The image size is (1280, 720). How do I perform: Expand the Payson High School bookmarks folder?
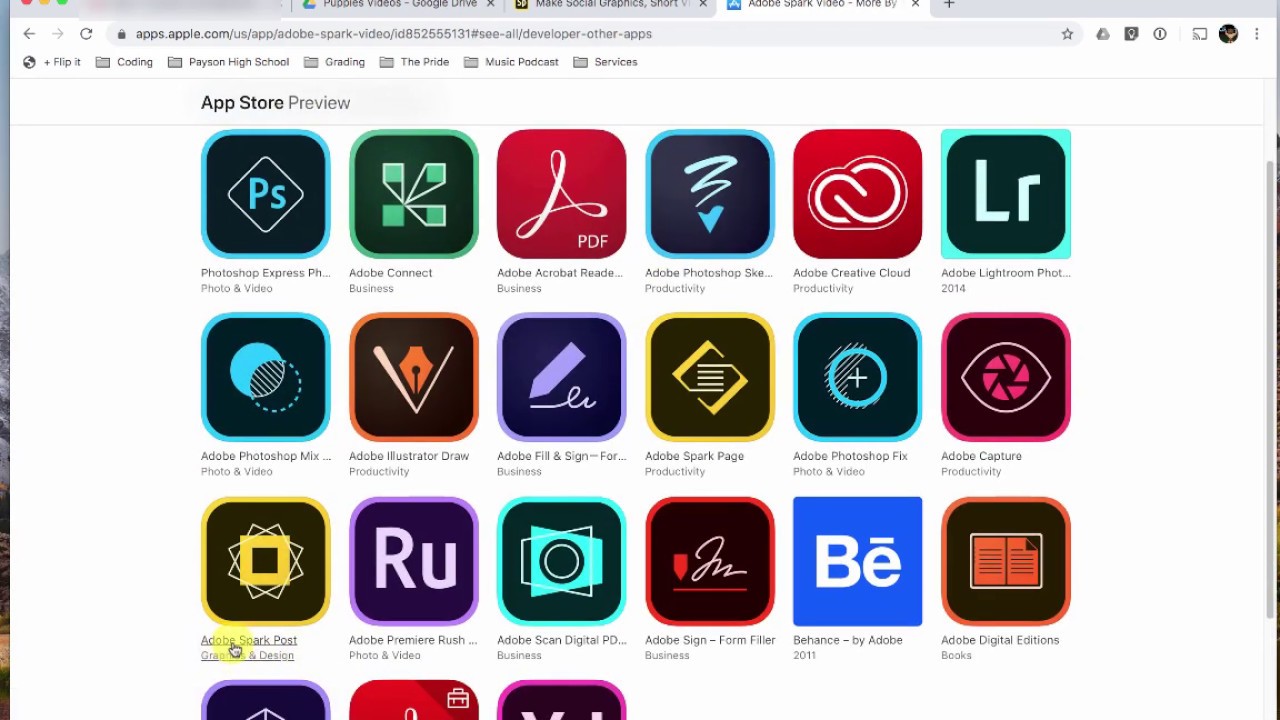(229, 62)
